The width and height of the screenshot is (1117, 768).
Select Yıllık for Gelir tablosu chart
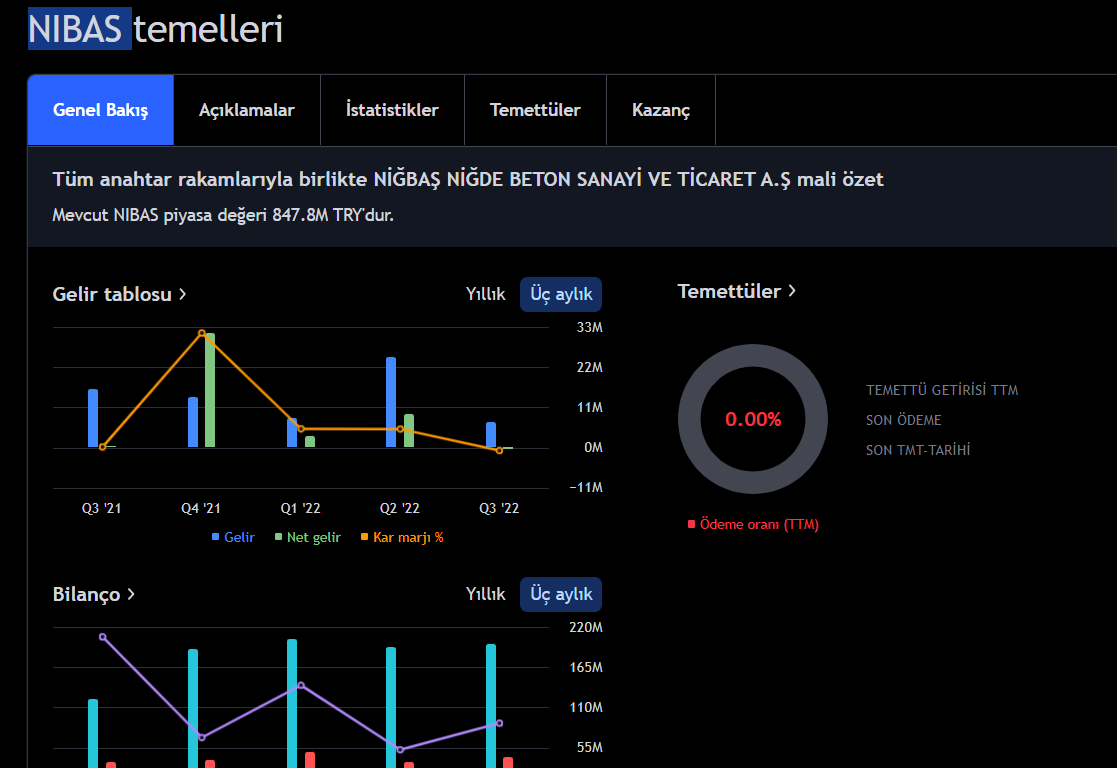pos(485,294)
